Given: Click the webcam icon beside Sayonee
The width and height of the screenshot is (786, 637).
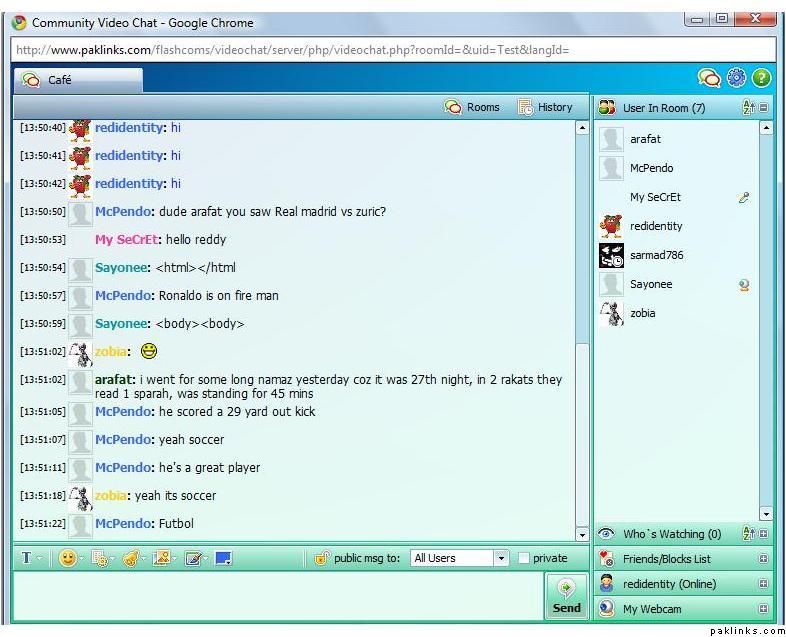Looking at the screenshot, I should pos(744,285).
